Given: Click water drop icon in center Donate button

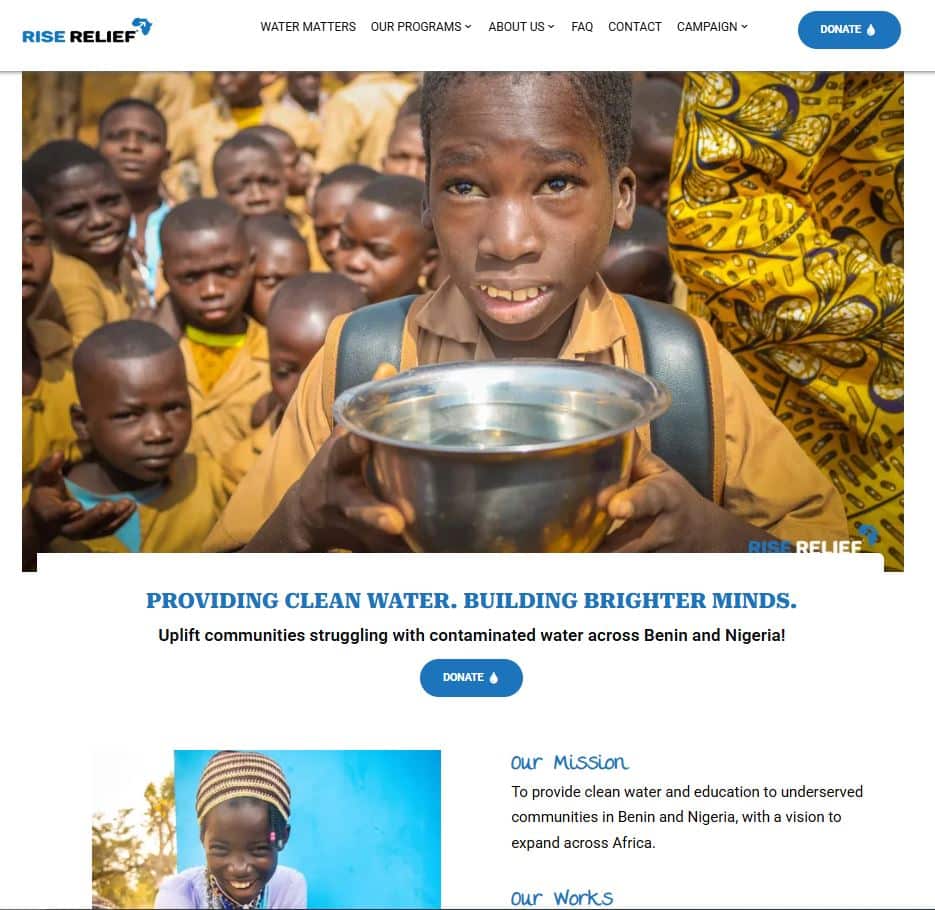Looking at the screenshot, I should (493, 678).
